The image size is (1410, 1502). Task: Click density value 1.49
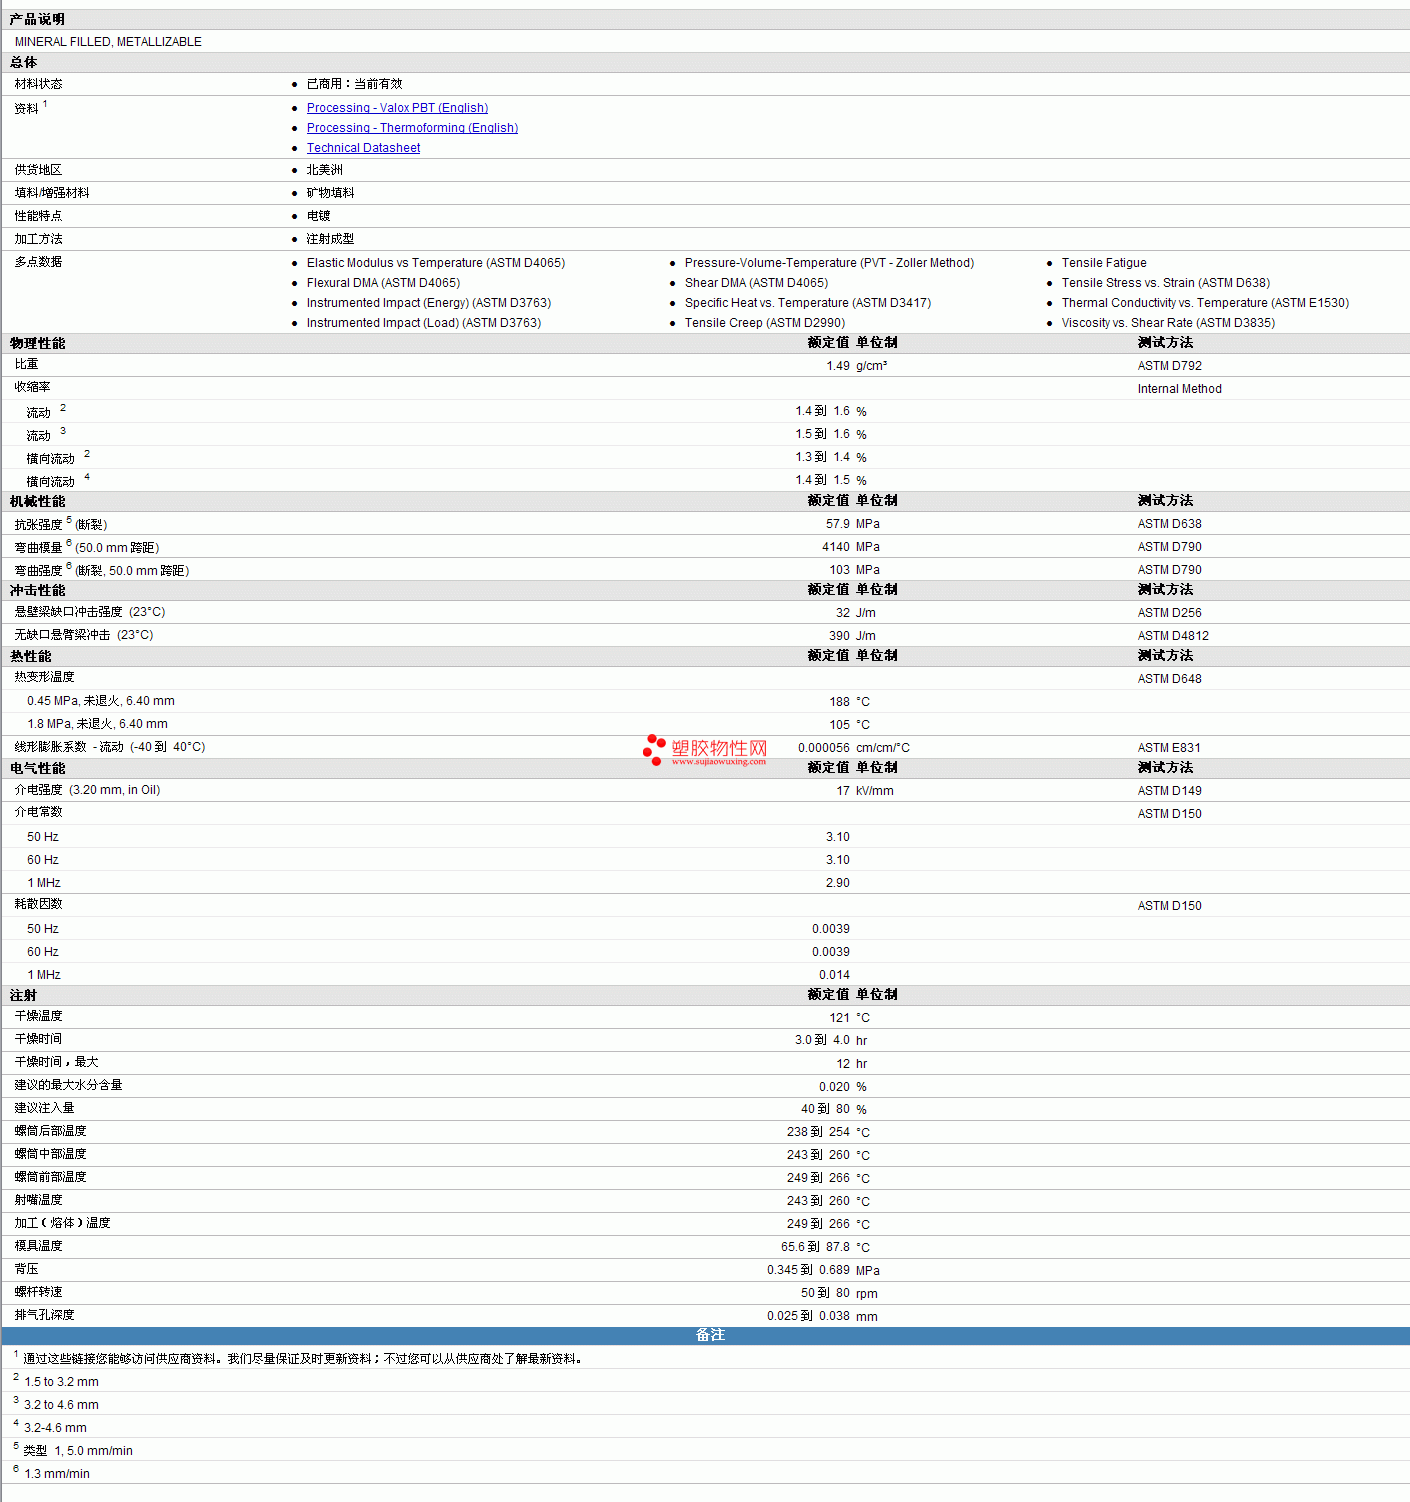click(838, 366)
